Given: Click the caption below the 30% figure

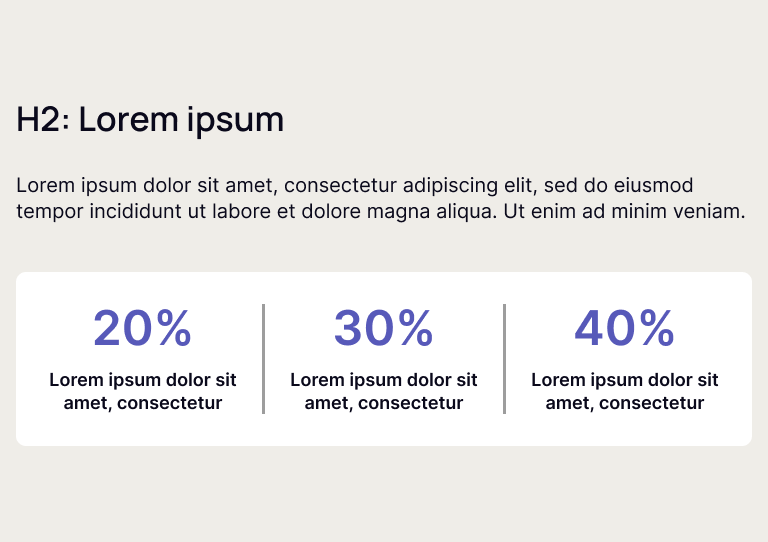Looking at the screenshot, I should [x=384, y=392].
